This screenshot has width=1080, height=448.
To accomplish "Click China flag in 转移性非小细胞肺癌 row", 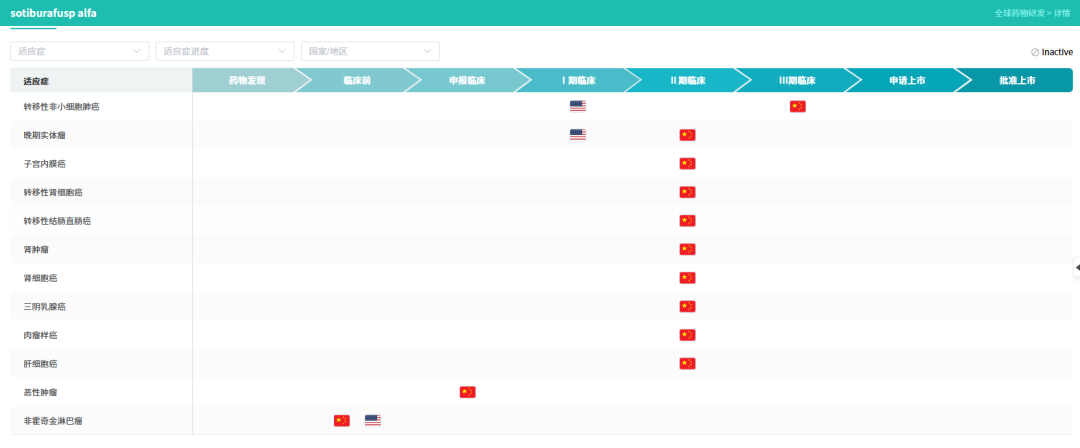I will [x=797, y=106].
